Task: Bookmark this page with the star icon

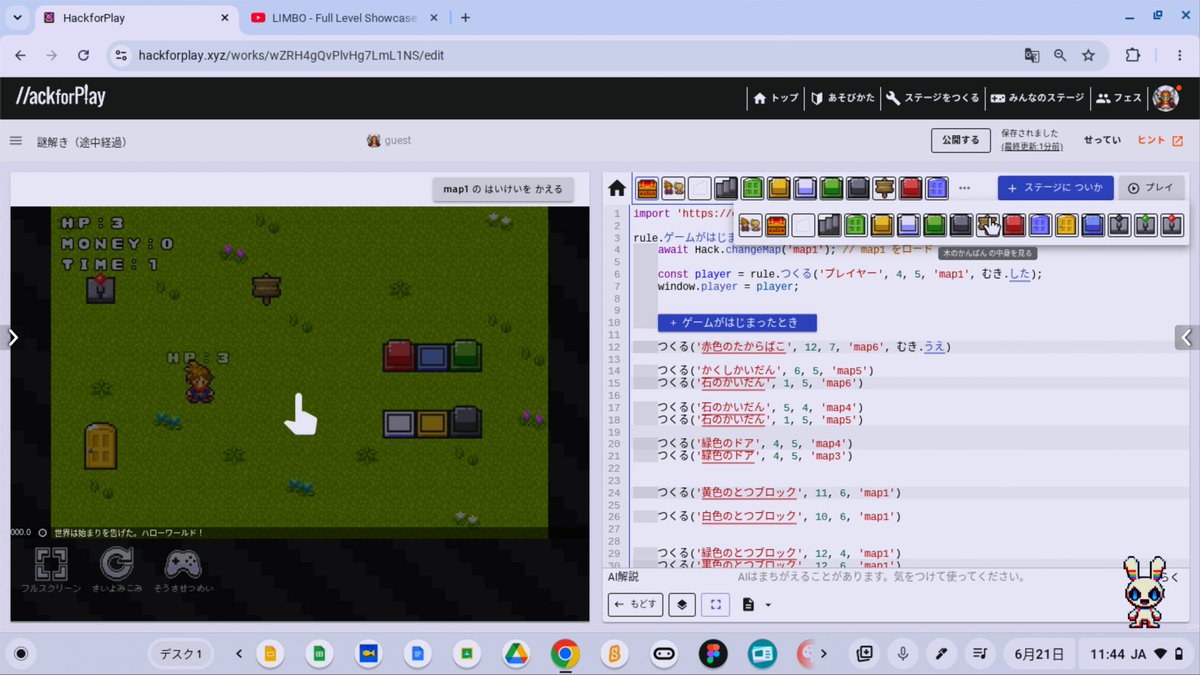Action: pos(1088,55)
